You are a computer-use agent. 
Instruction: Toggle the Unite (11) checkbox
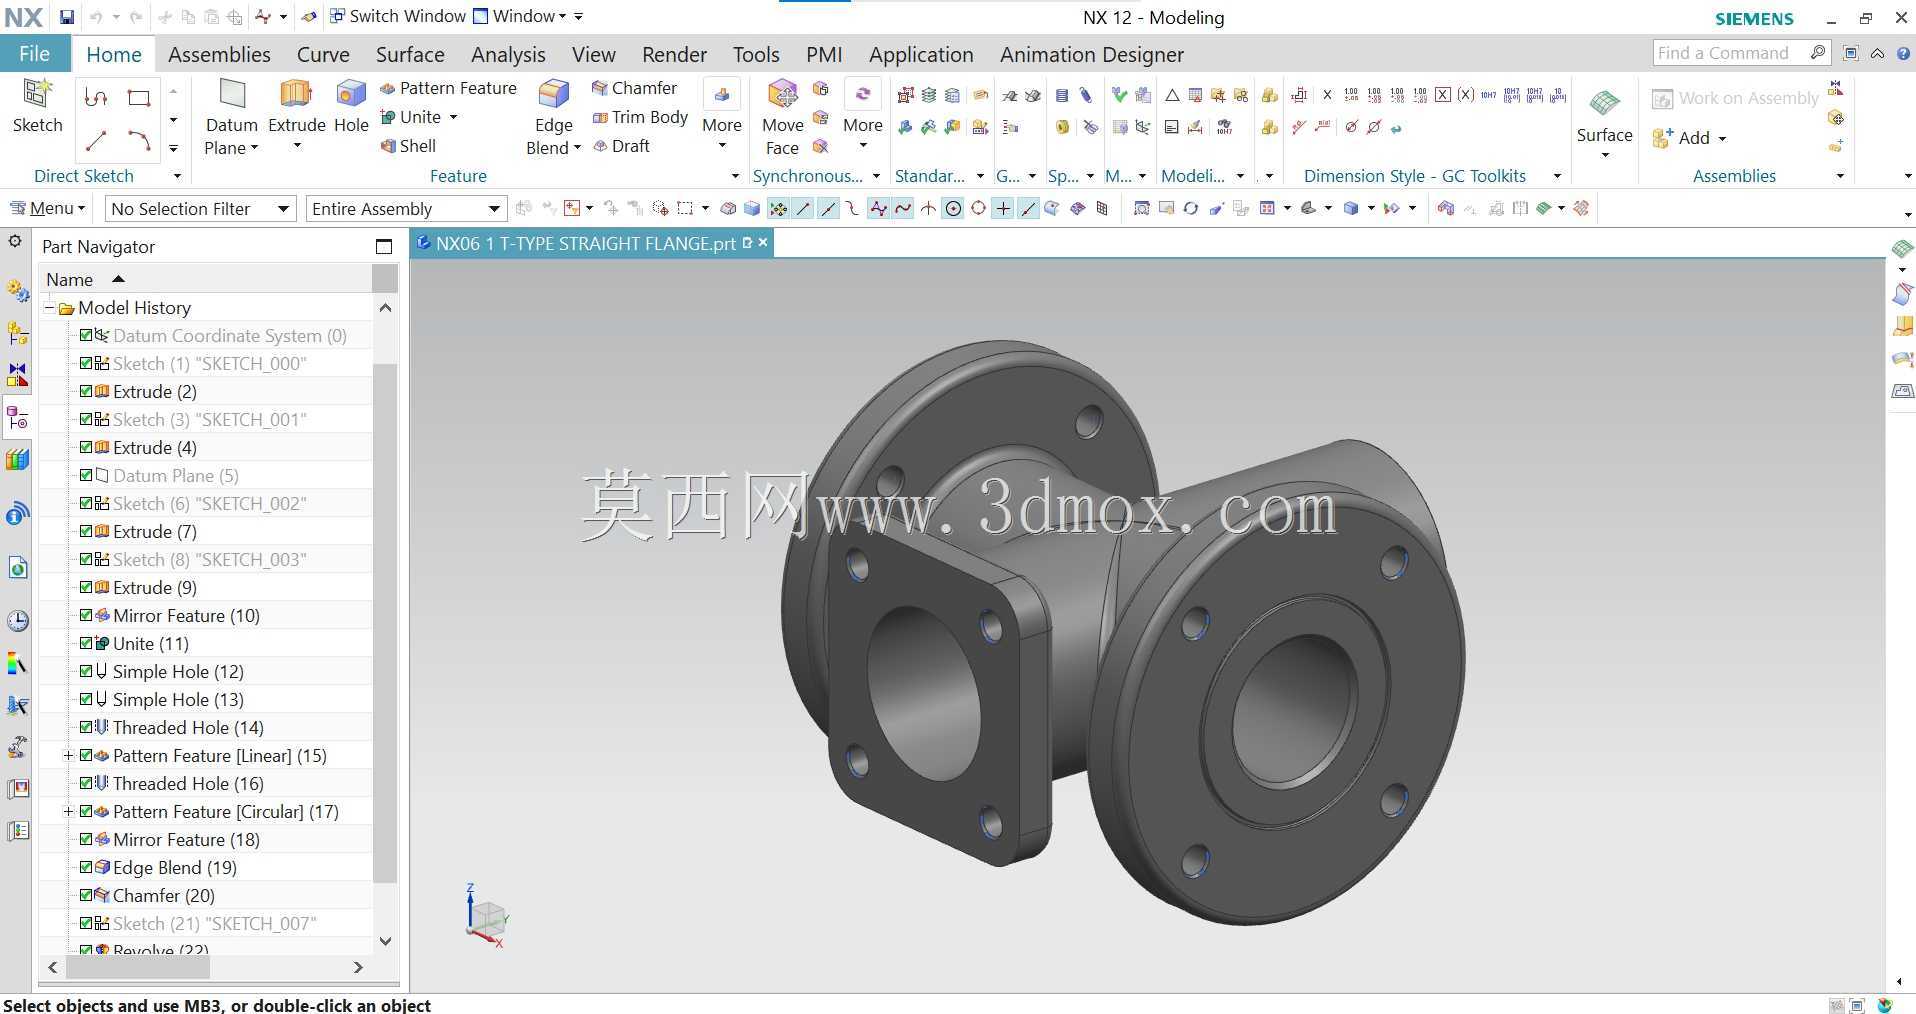coord(86,643)
